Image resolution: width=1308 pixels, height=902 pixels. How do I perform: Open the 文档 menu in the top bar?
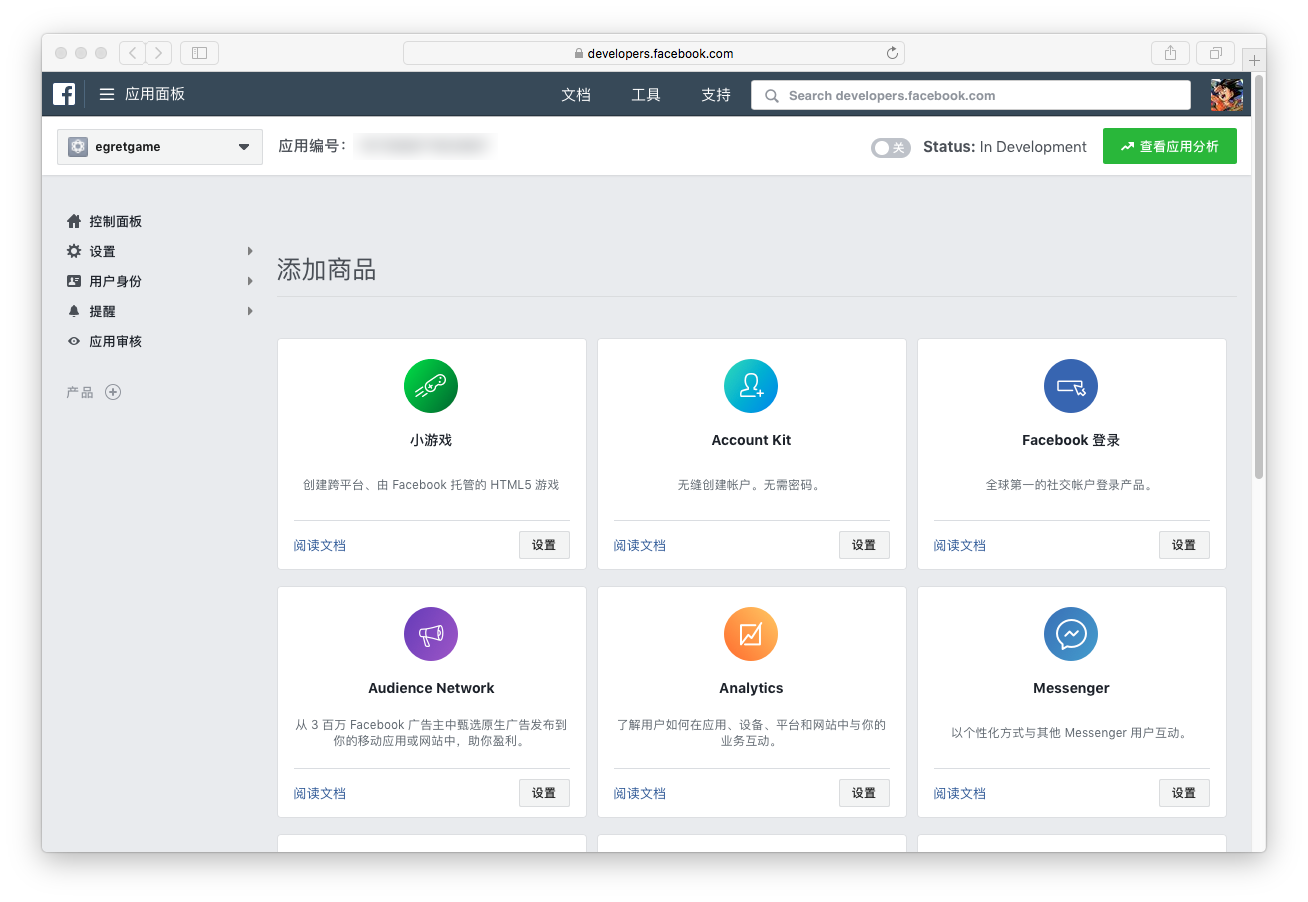[x=576, y=95]
